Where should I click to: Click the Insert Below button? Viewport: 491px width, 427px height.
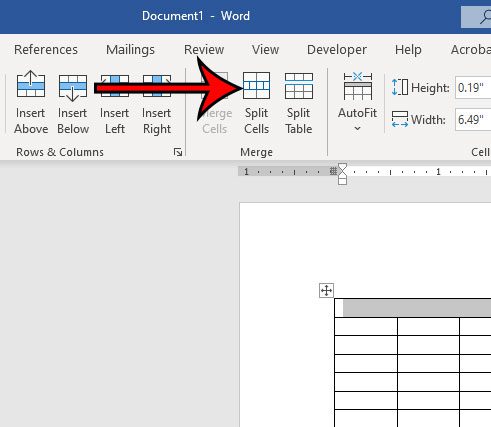(73, 102)
